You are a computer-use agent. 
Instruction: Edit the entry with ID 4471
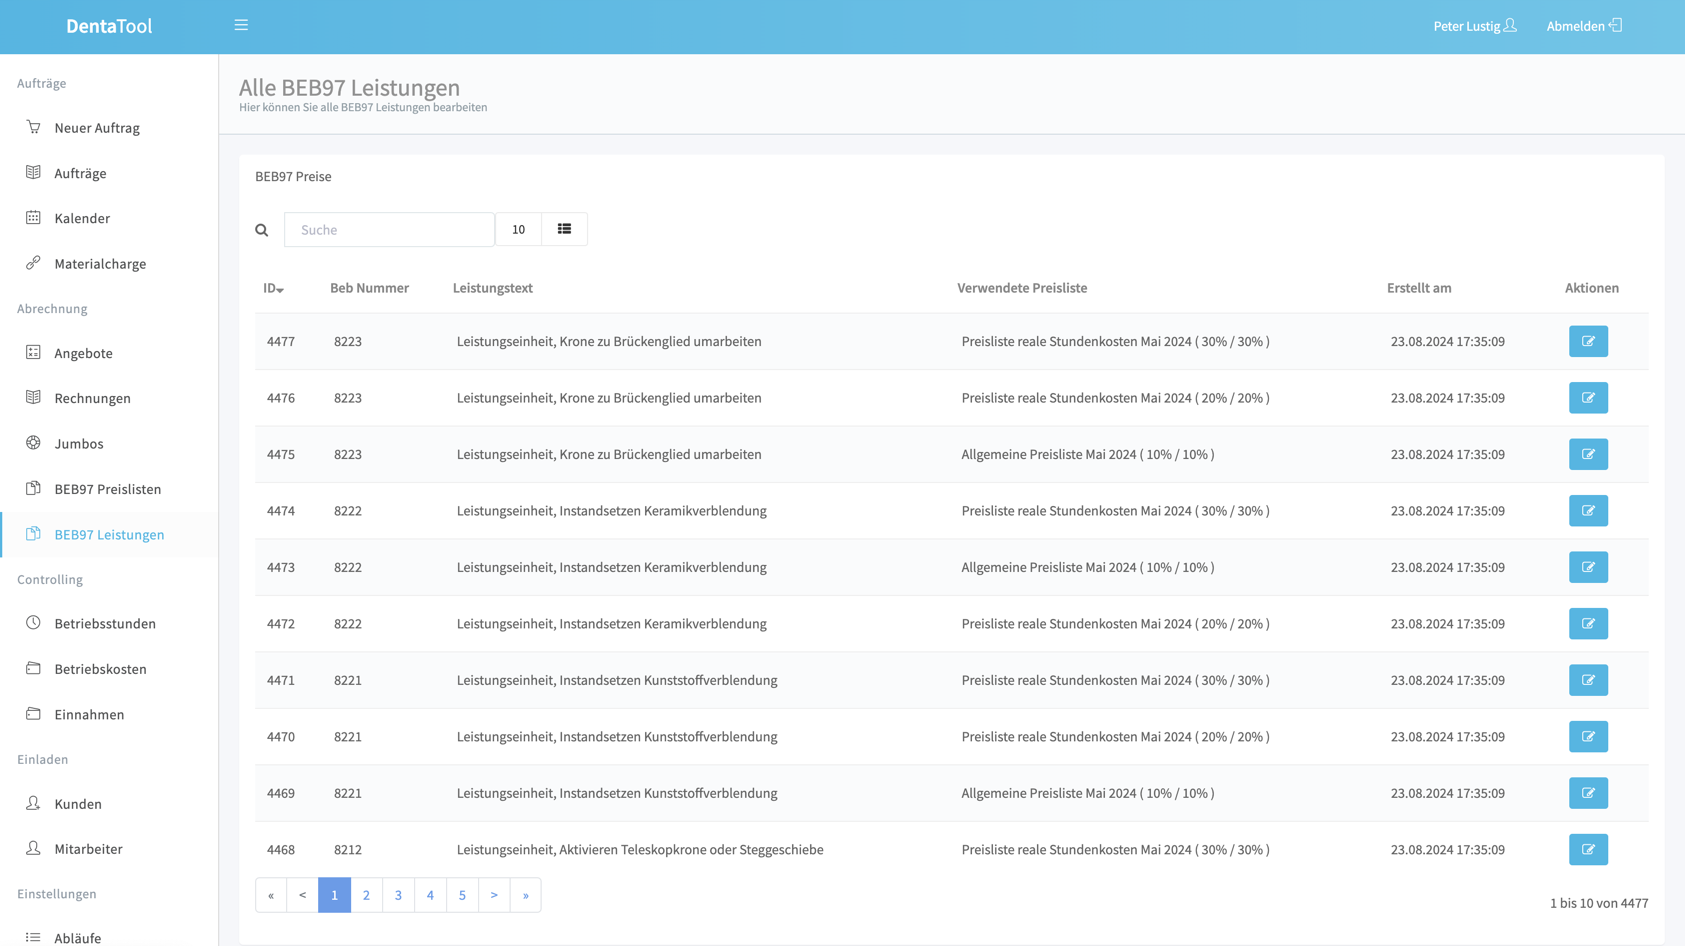tap(1588, 680)
